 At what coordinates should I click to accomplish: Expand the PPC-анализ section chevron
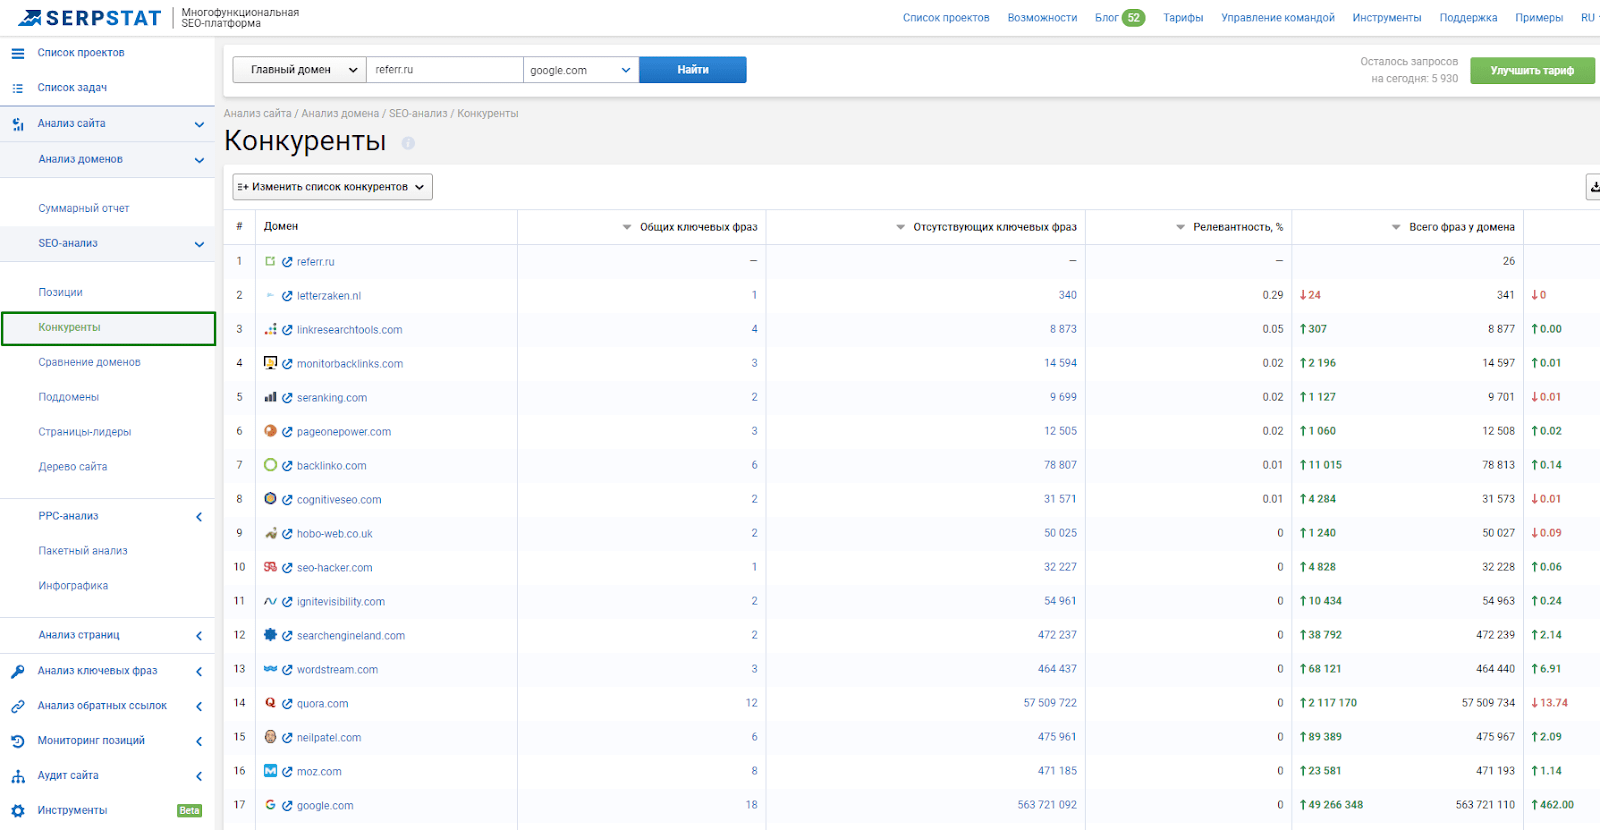[x=199, y=517]
